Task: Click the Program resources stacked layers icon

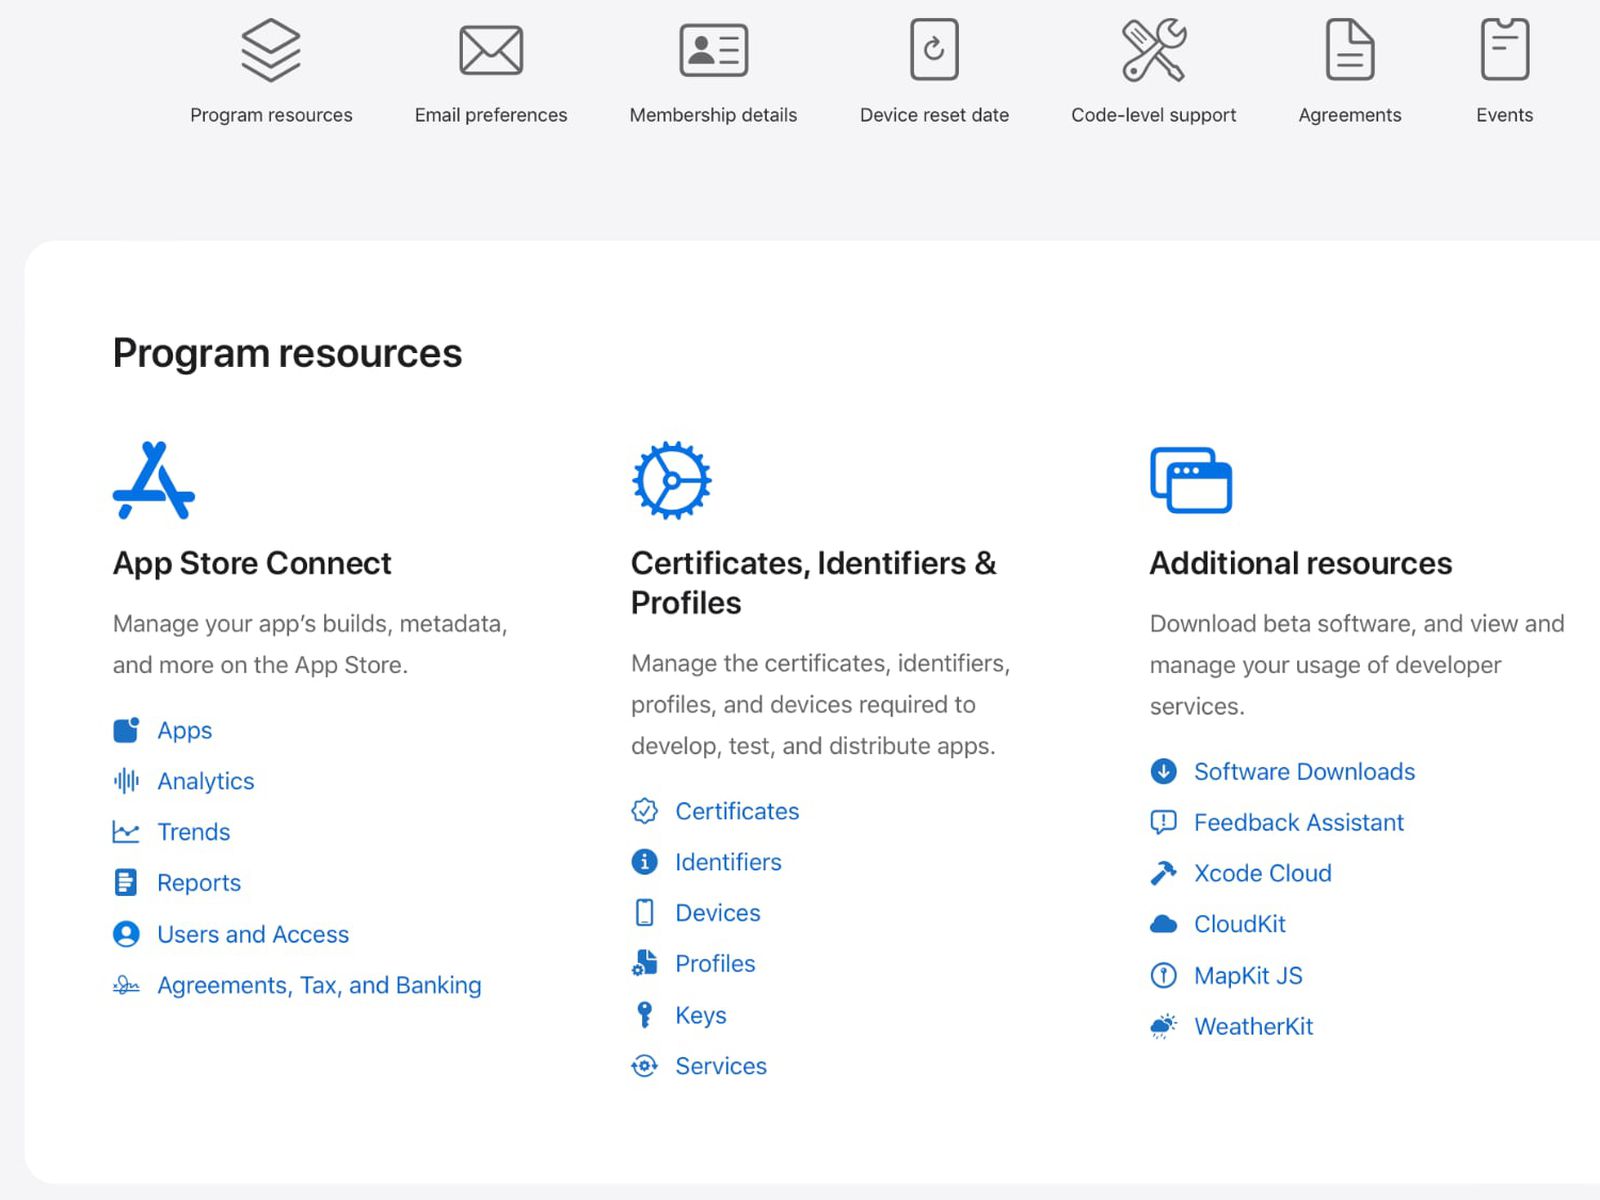Action: coord(271,50)
